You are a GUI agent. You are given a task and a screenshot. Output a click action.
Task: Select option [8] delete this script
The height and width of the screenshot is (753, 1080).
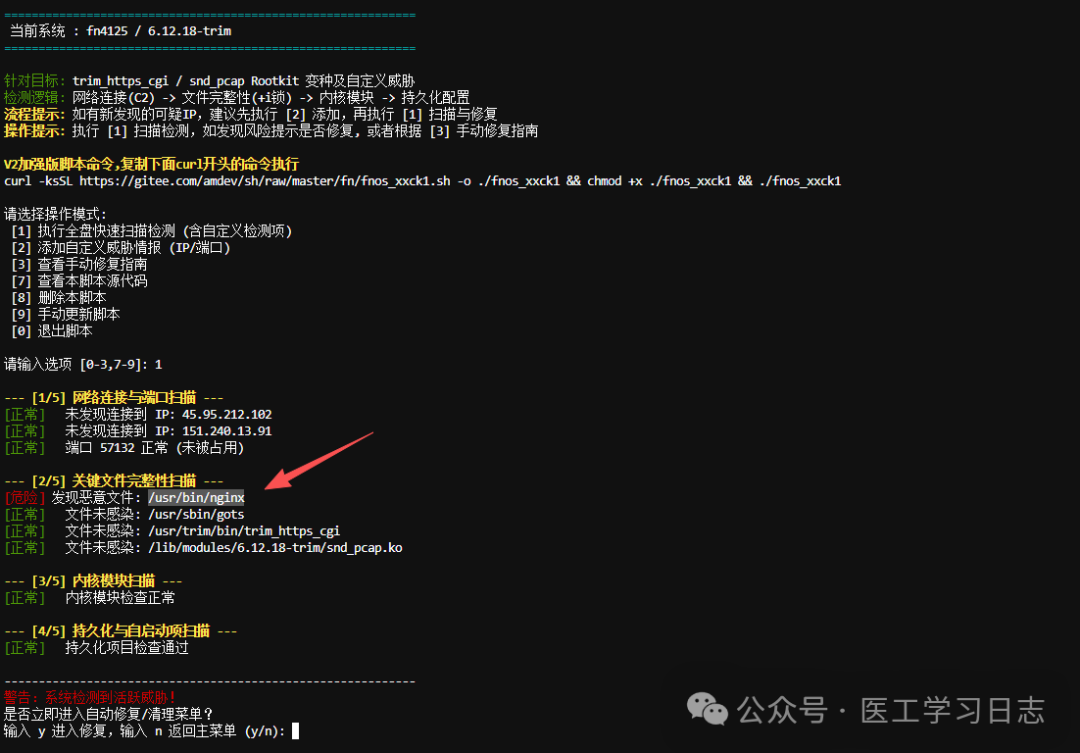(x=58, y=298)
